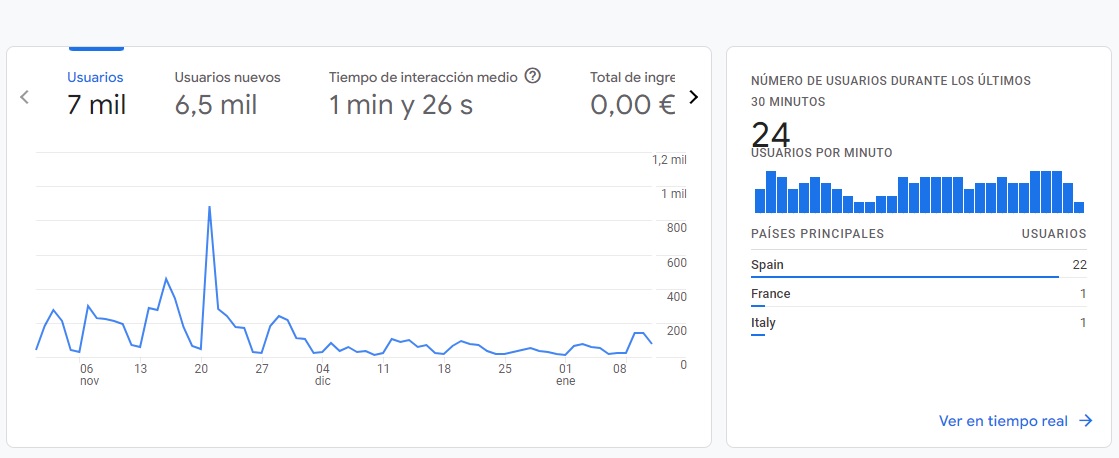This screenshot has width=1119, height=458.
Task: Select the Usuarios nuevos metric tab
Action: coord(228,93)
